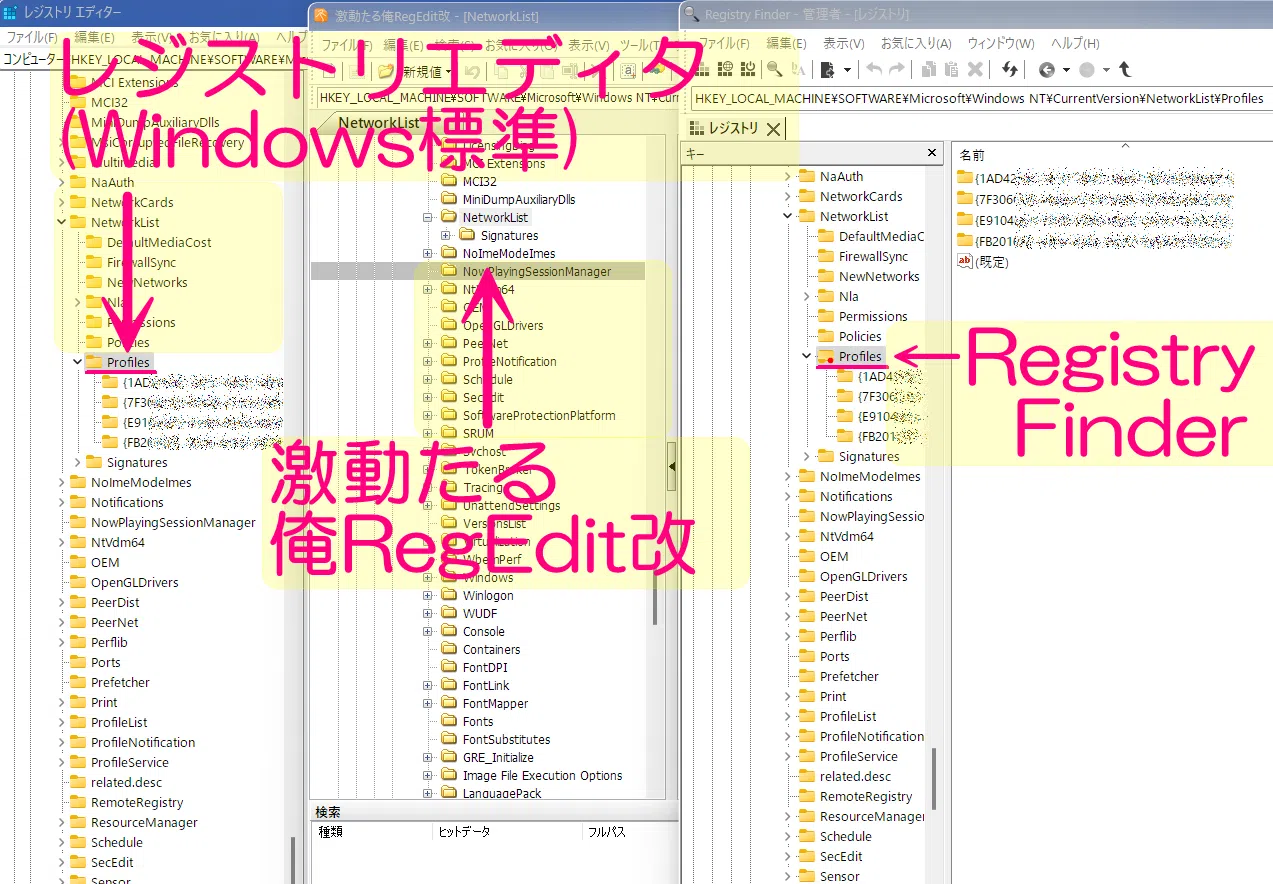Click pane collapse arrow in 俺RegEdit改 splitter
The image size is (1273, 884).
coord(672,467)
